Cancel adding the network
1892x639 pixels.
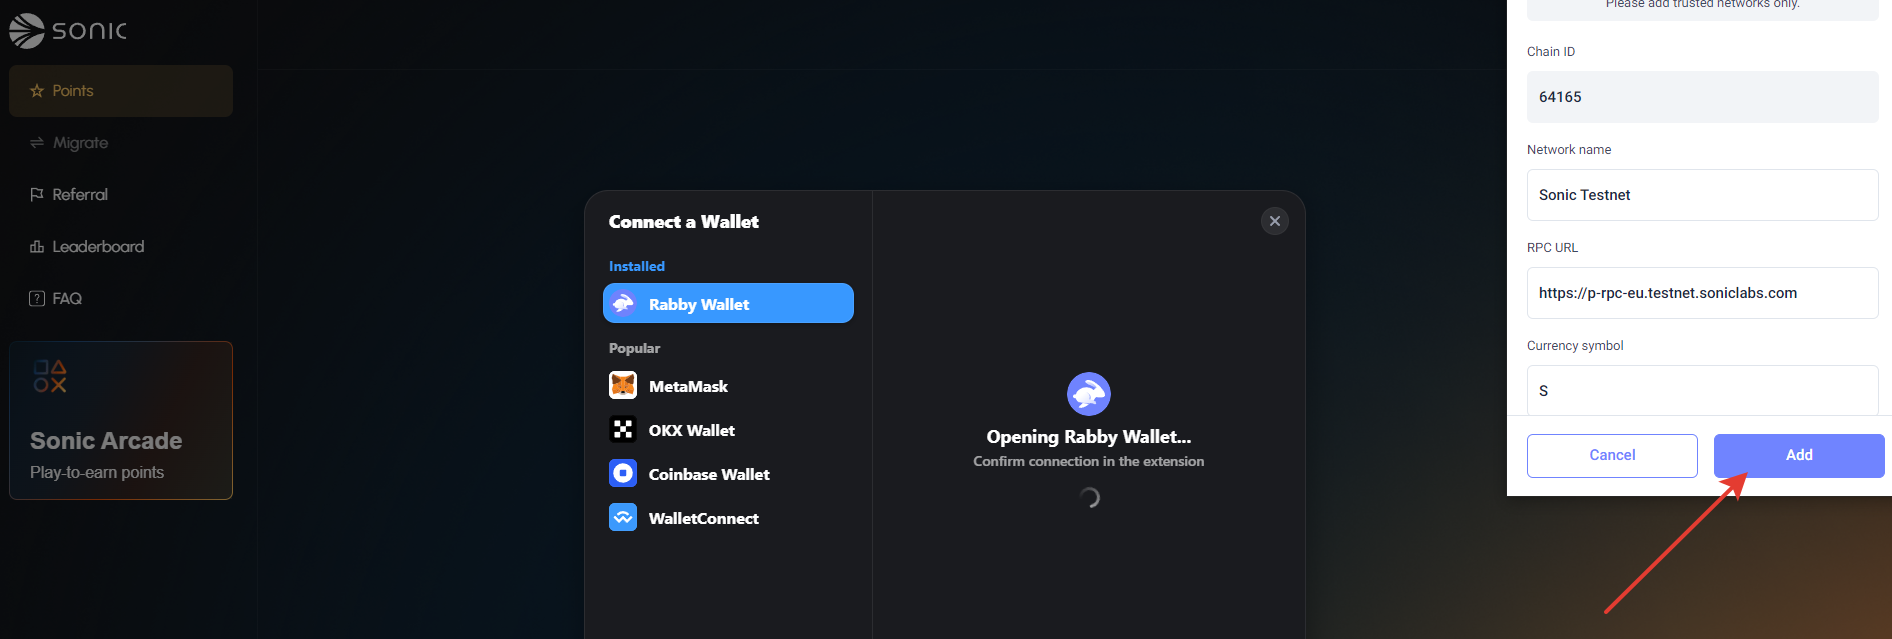tap(1612, 456)
